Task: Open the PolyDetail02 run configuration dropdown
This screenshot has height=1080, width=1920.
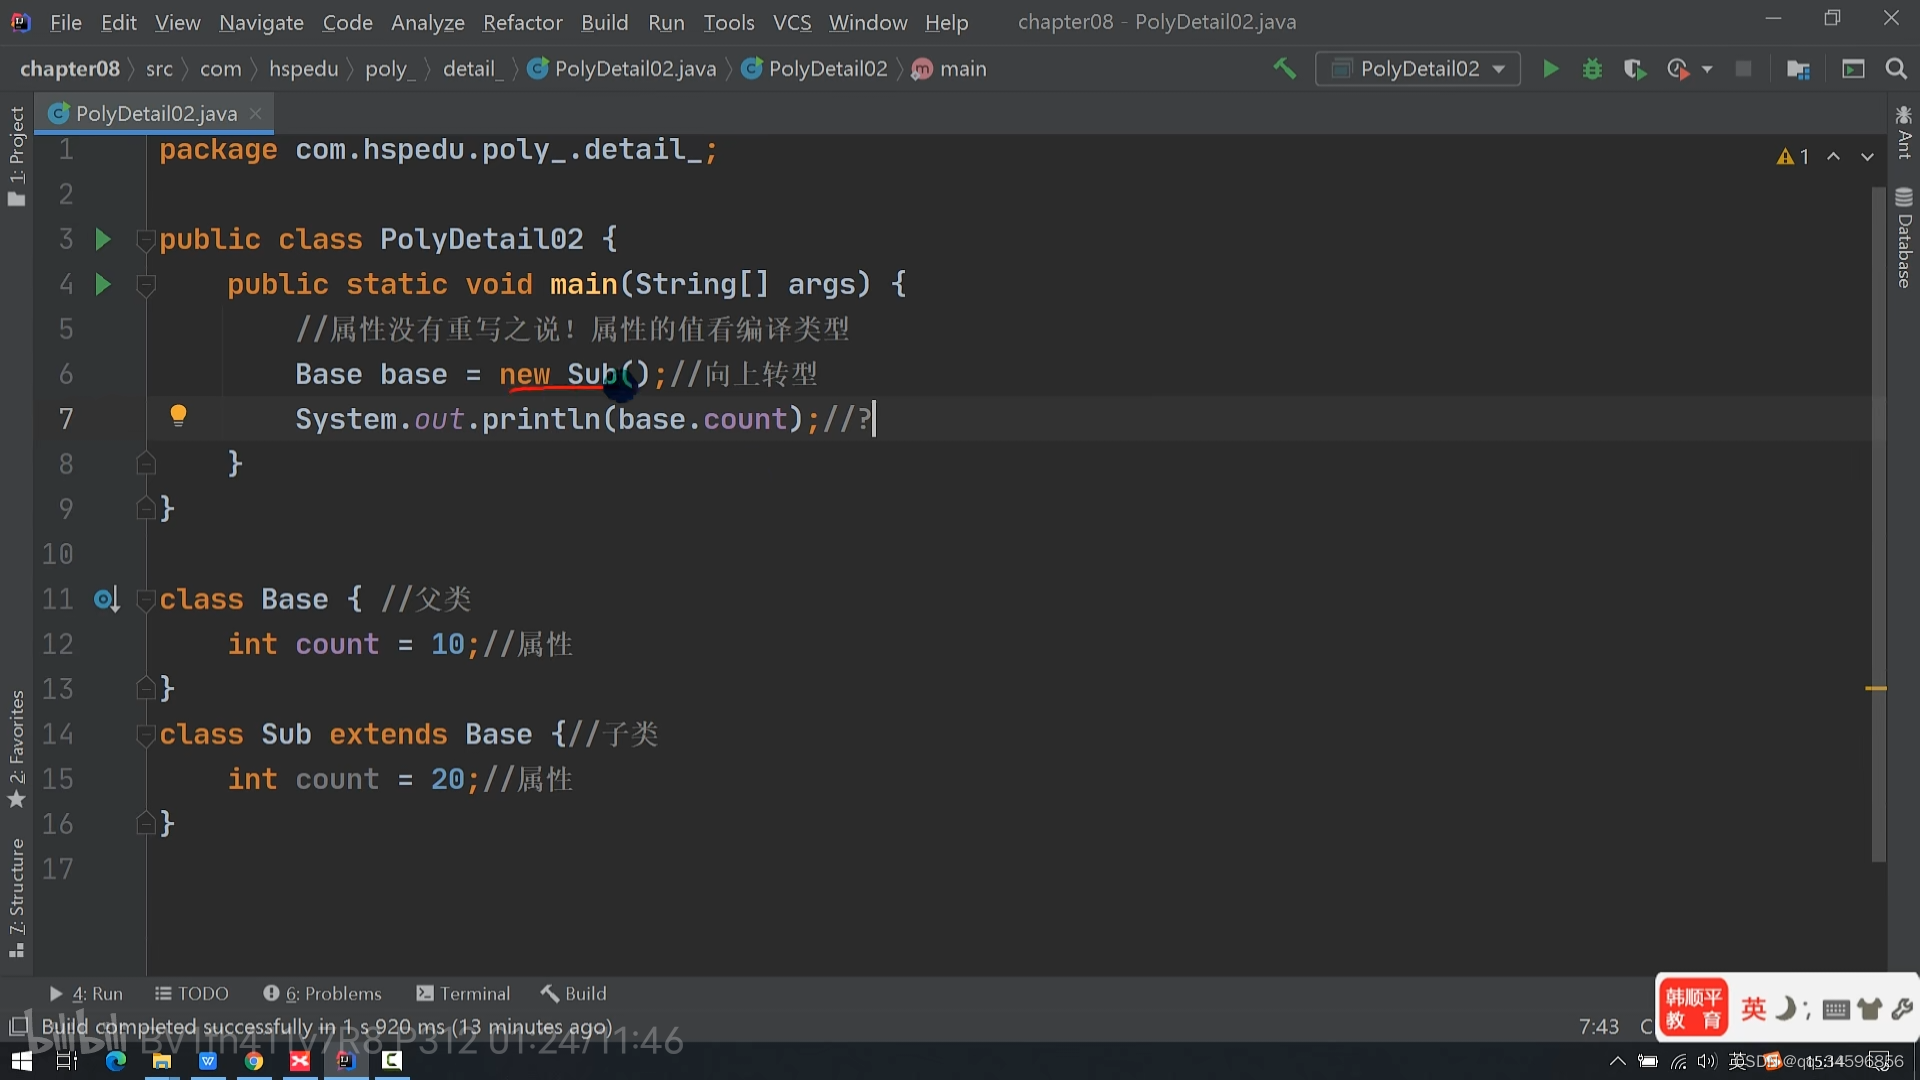Action: 1418,69
